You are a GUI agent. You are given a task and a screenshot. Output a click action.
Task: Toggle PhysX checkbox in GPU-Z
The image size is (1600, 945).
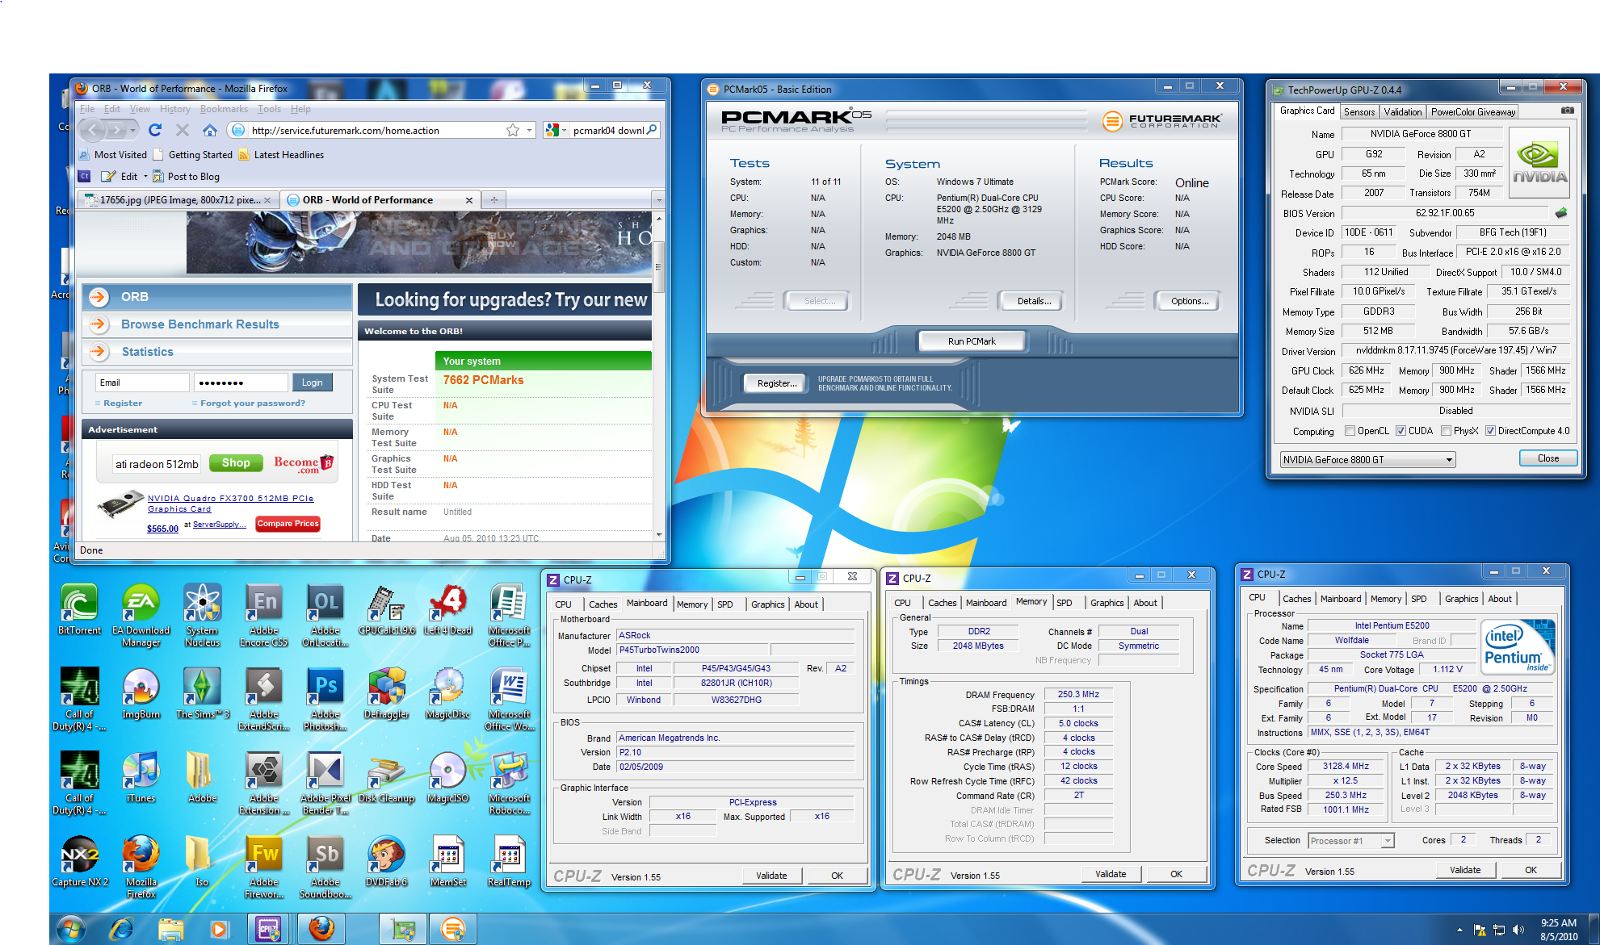click(x=1446, y=431)
